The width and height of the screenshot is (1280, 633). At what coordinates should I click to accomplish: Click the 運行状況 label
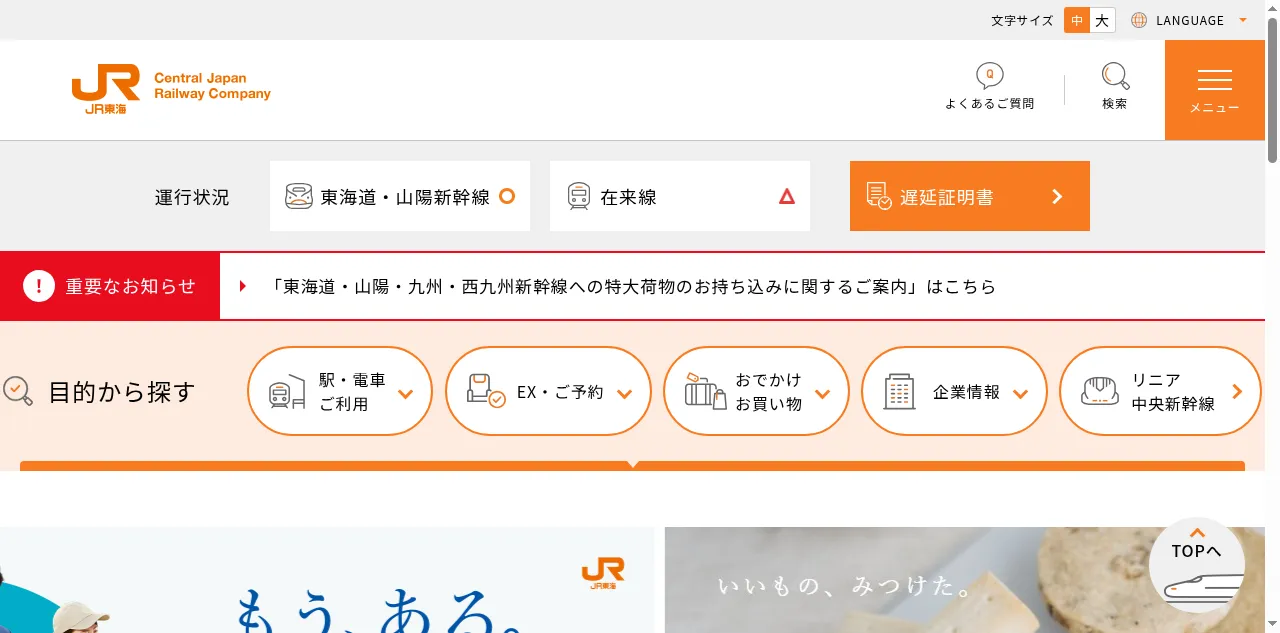[x=192, y=197]
